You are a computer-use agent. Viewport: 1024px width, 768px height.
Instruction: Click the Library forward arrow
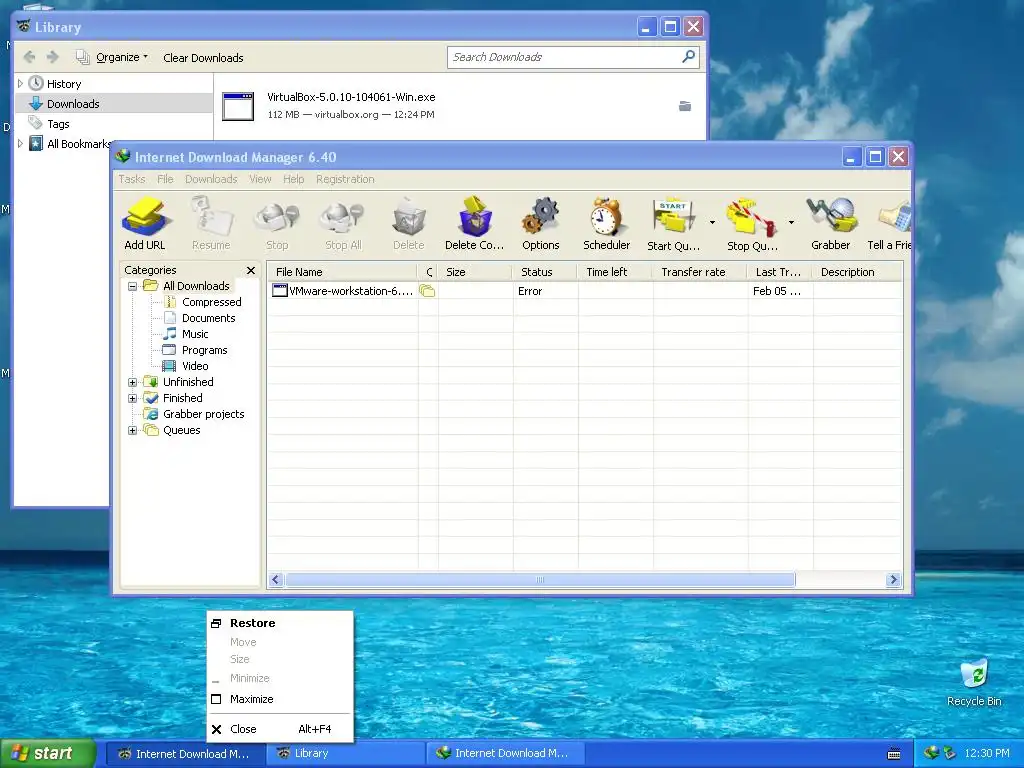coord(53,57)
